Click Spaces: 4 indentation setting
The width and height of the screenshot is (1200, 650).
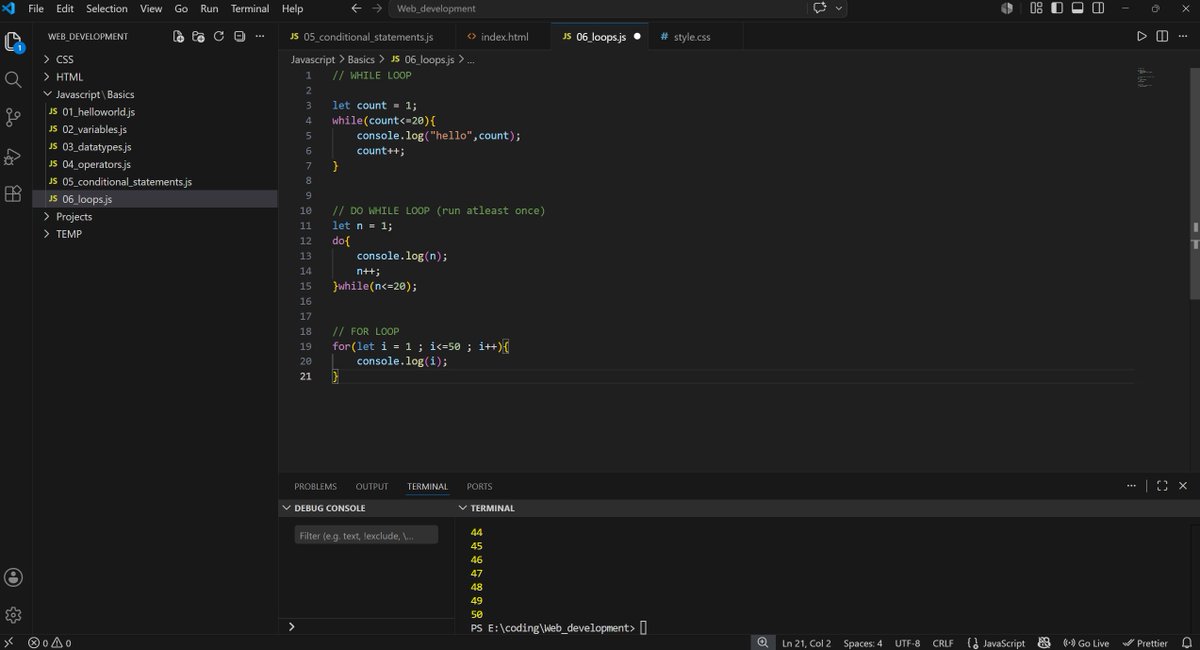click(x=863, y=643)
